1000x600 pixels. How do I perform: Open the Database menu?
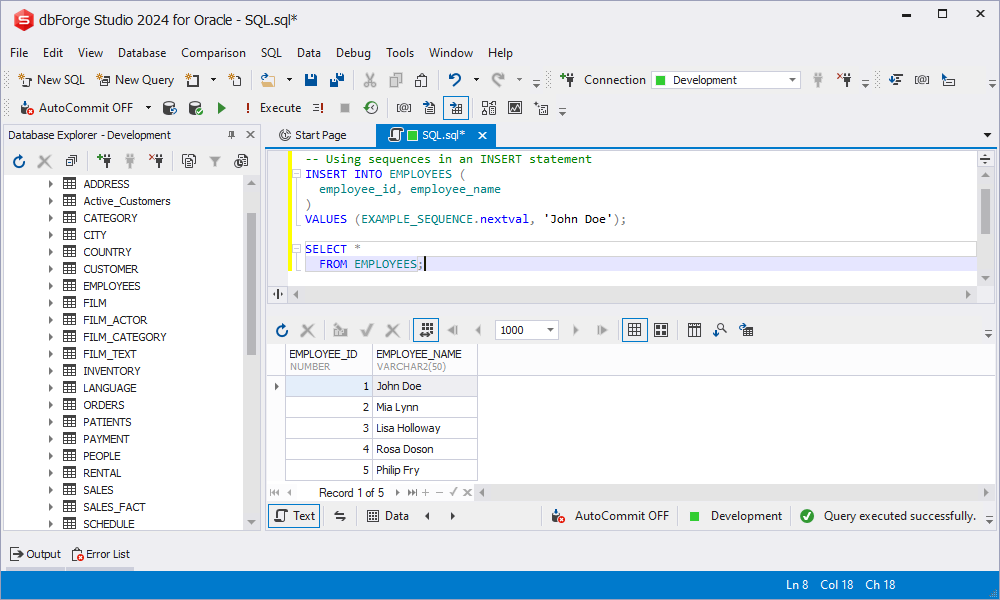coord(141,52)
